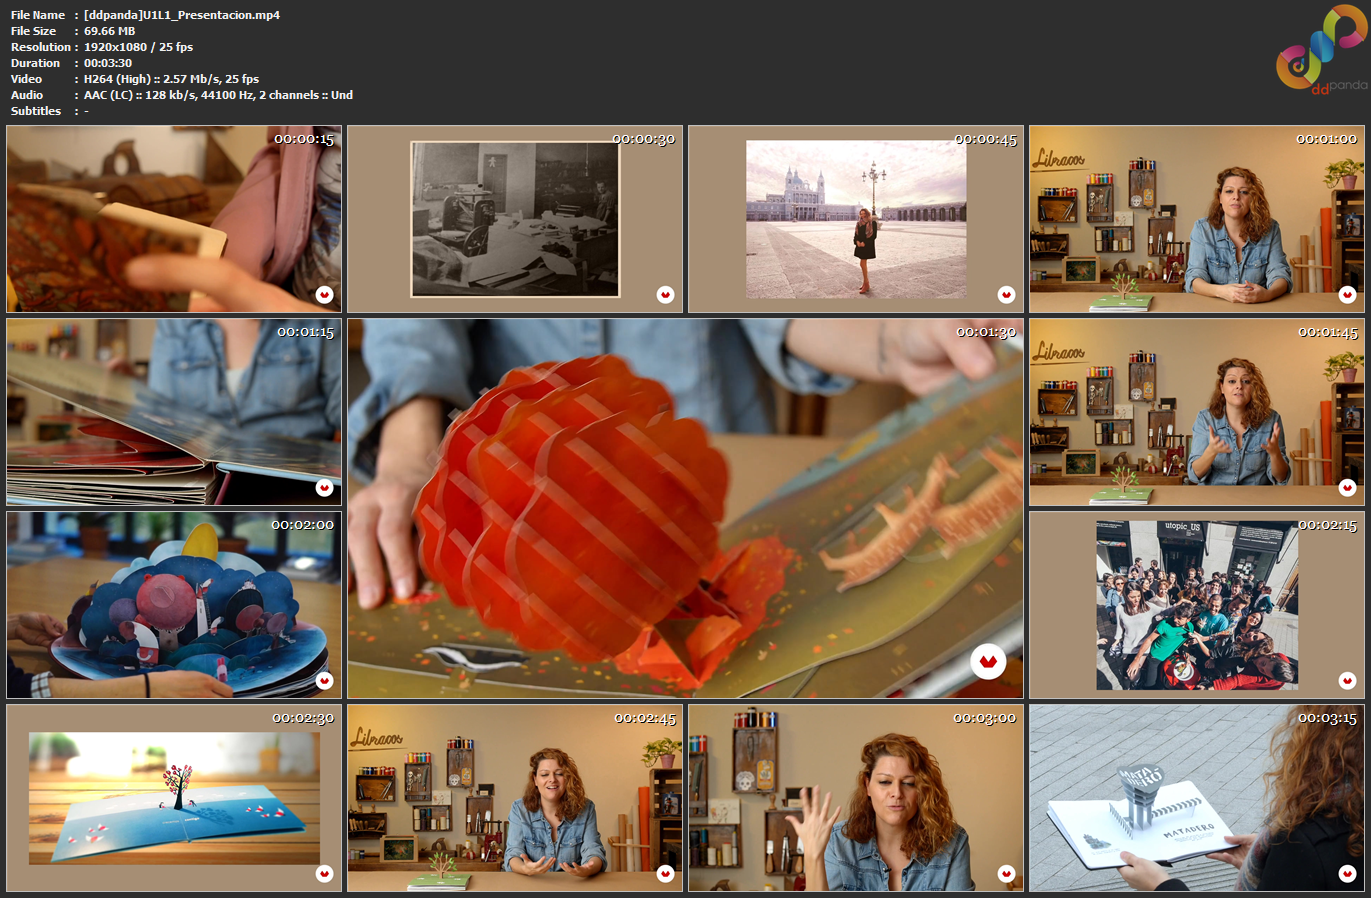1371x898 pixels.
Task: Open the 00:01:15 frame of stacked book pages
Action: tap(174, 412)
